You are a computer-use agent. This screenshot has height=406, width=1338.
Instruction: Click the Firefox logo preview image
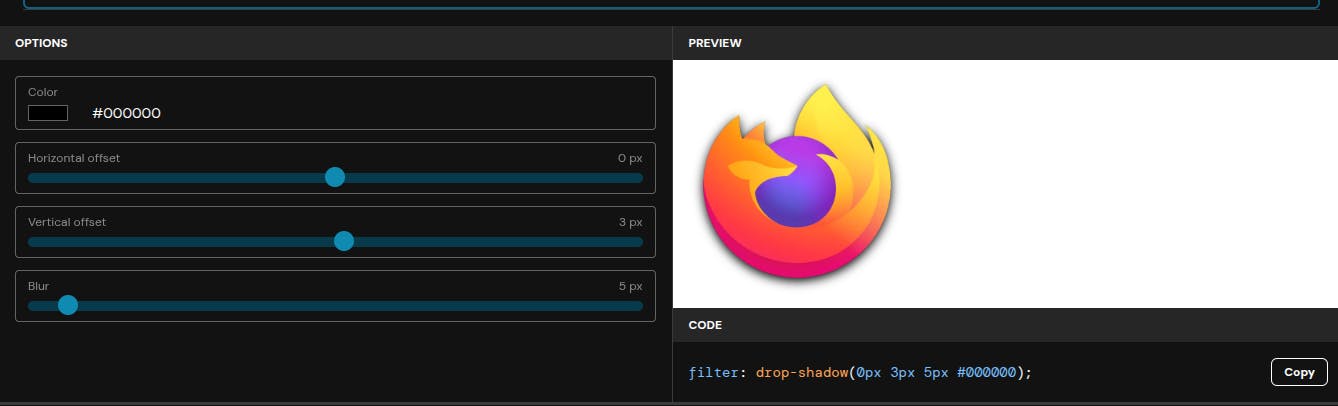[x=797, y=182]
